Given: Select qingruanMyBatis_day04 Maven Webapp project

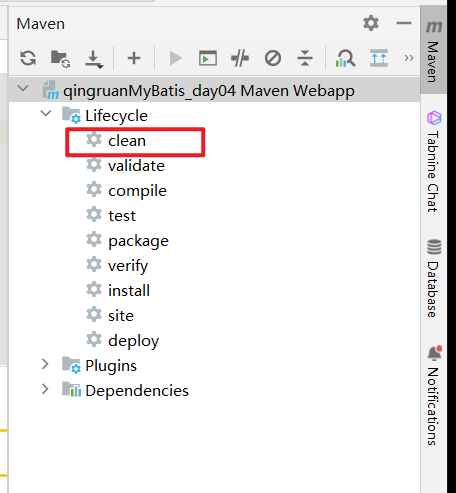Looking at the screenshot, I should pos(209,91).
